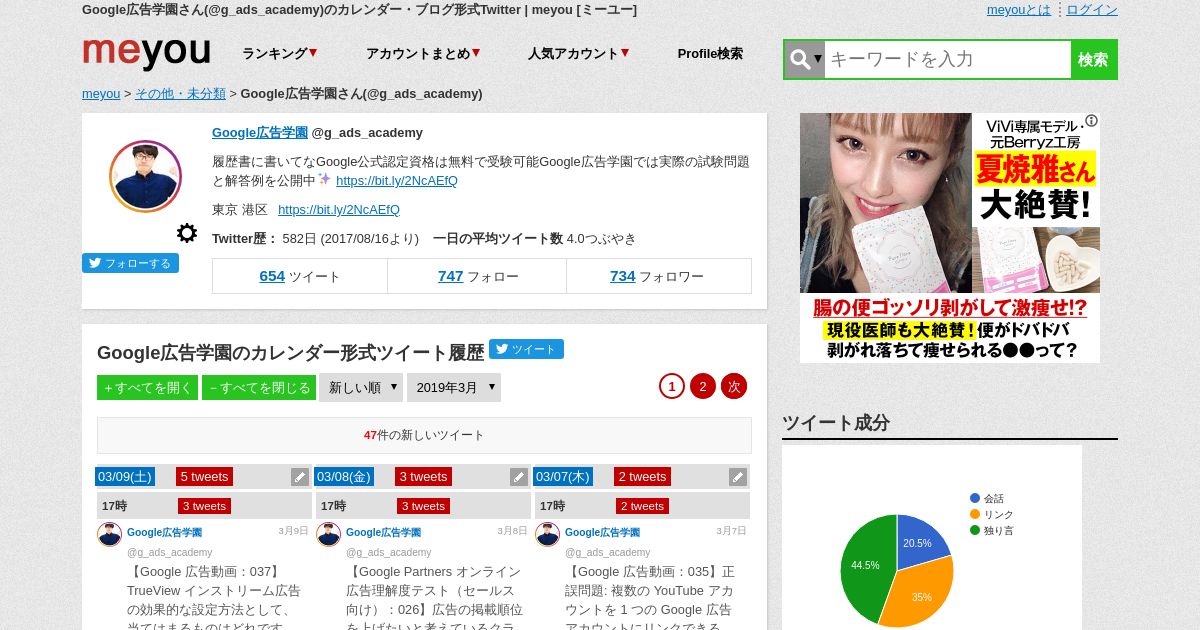Image resolution: width=1200 pixels, height=630 pixels.
Task: Select the 03/07(木) date header
Action: (563, 476)
